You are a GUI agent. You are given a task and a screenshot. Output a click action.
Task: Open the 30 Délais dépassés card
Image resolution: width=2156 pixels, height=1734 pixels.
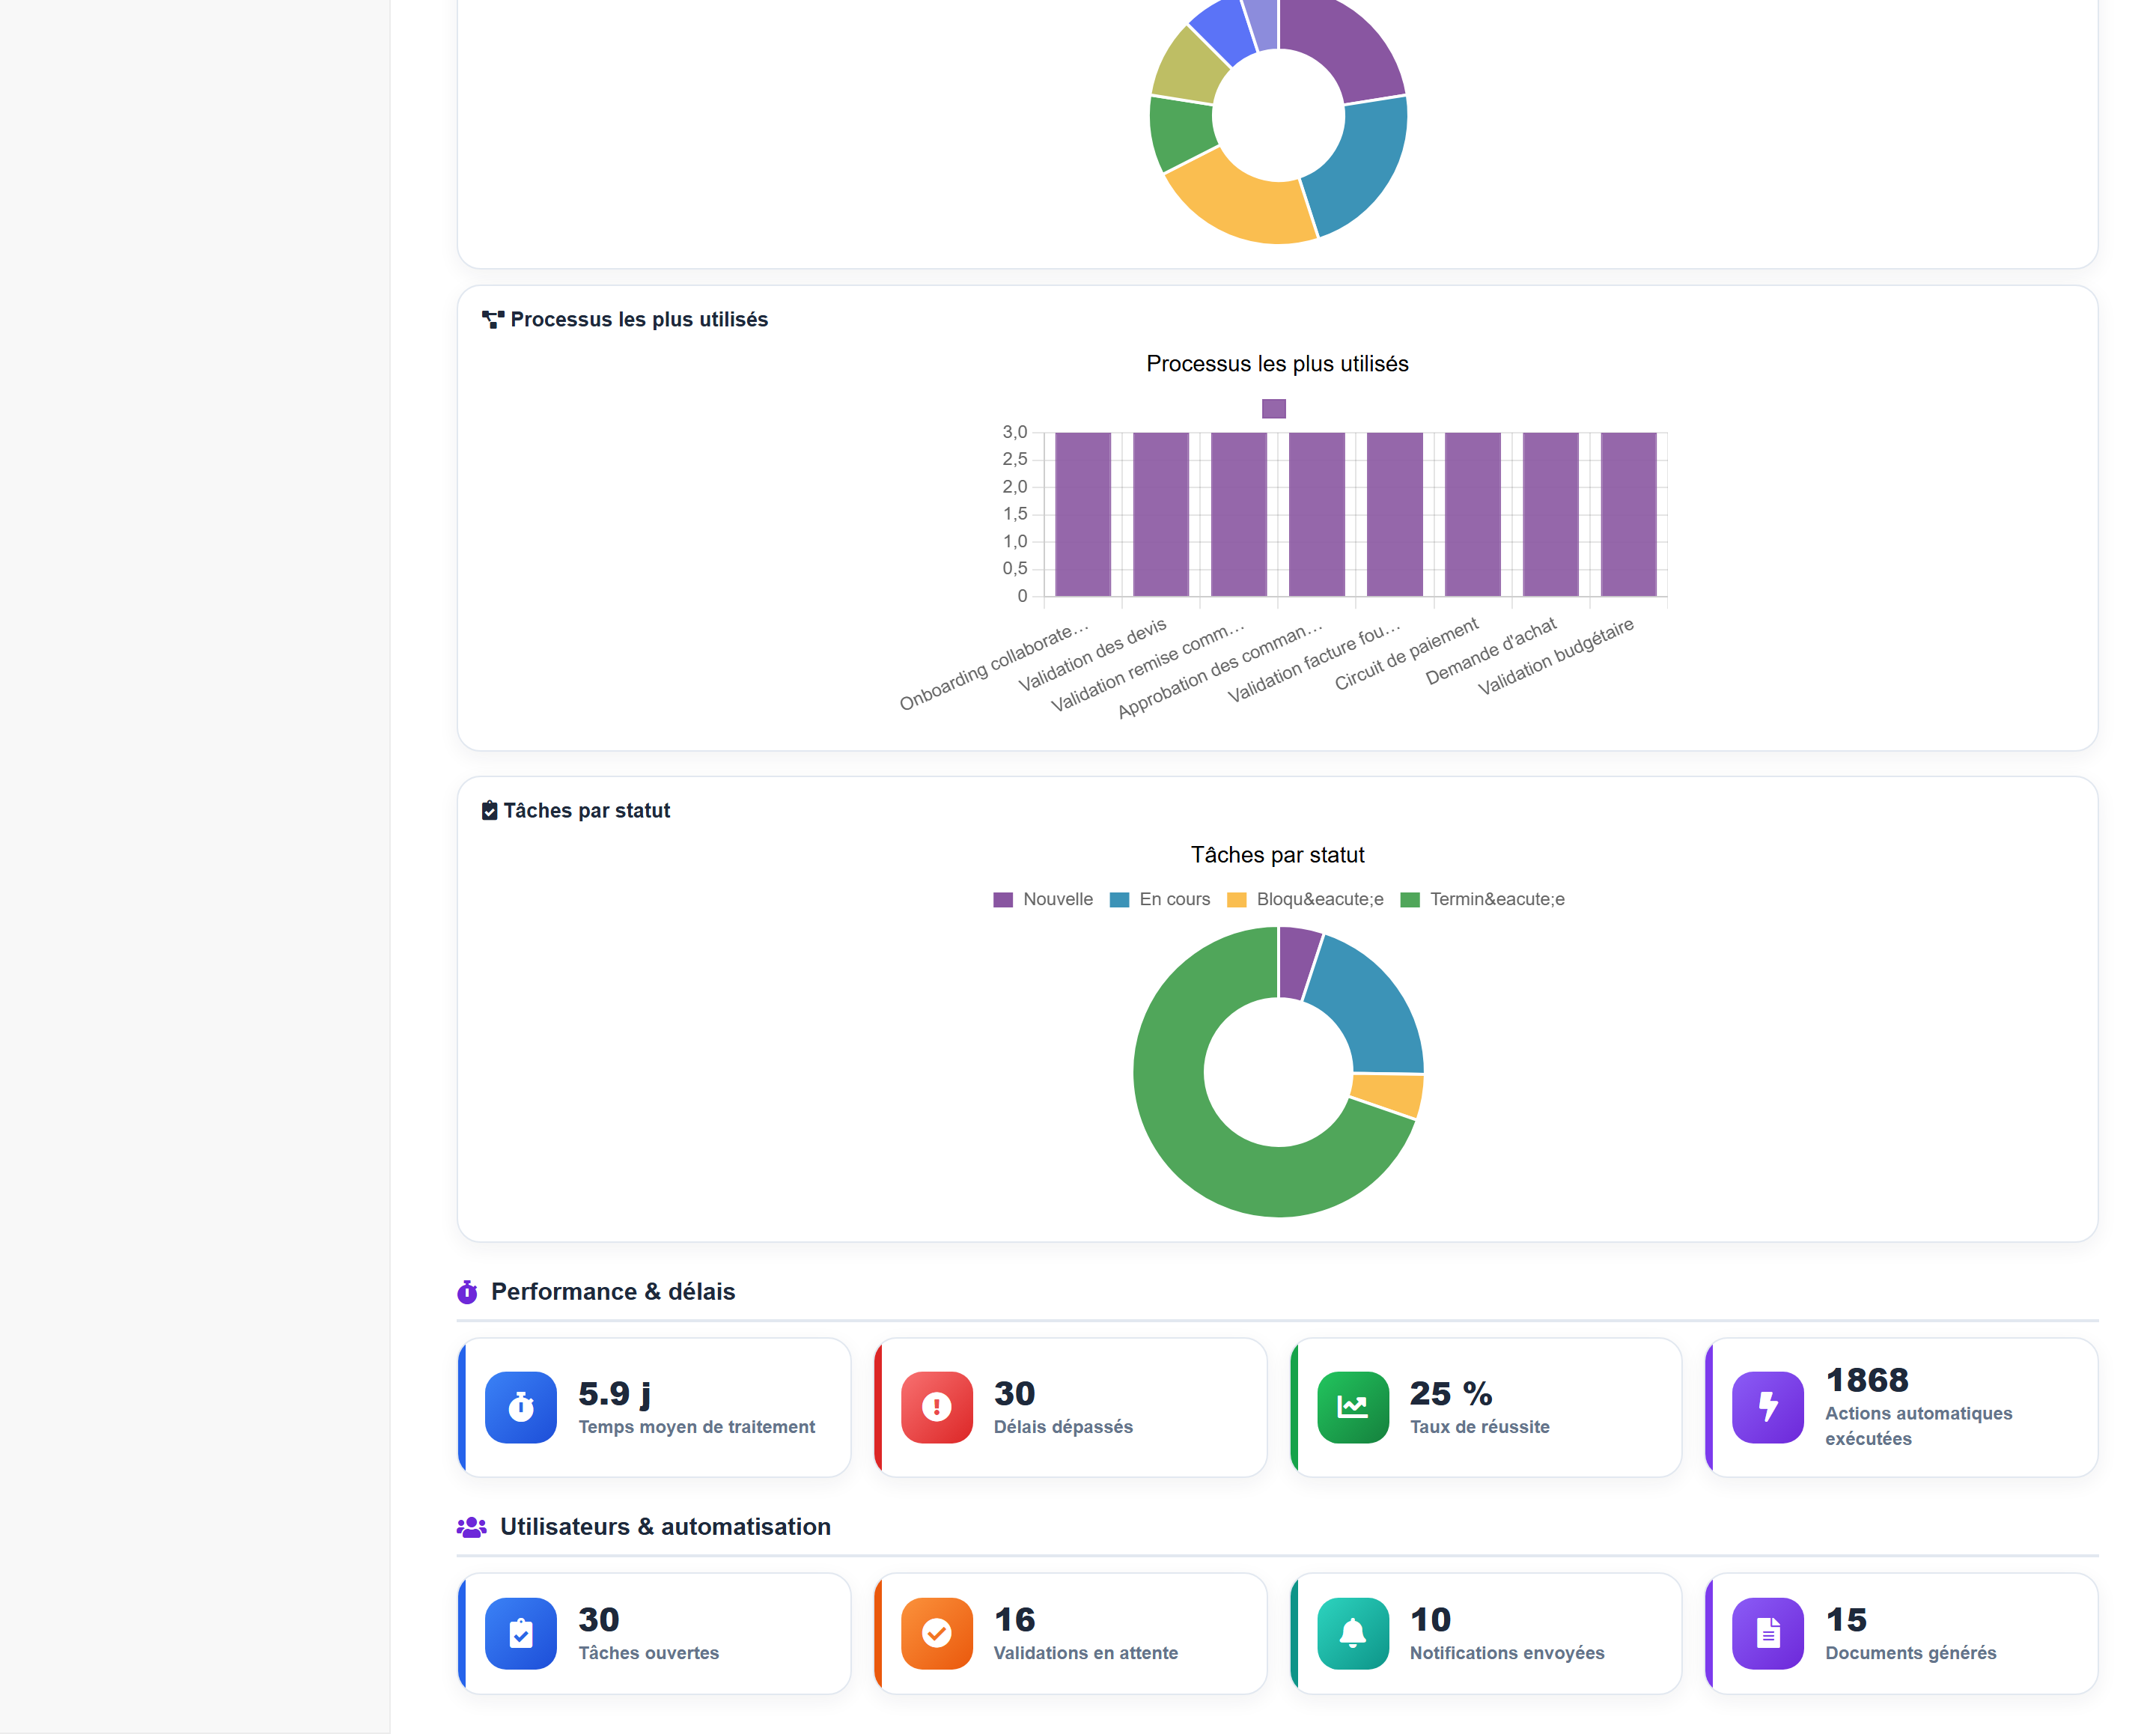[x=1069, y=1407]
